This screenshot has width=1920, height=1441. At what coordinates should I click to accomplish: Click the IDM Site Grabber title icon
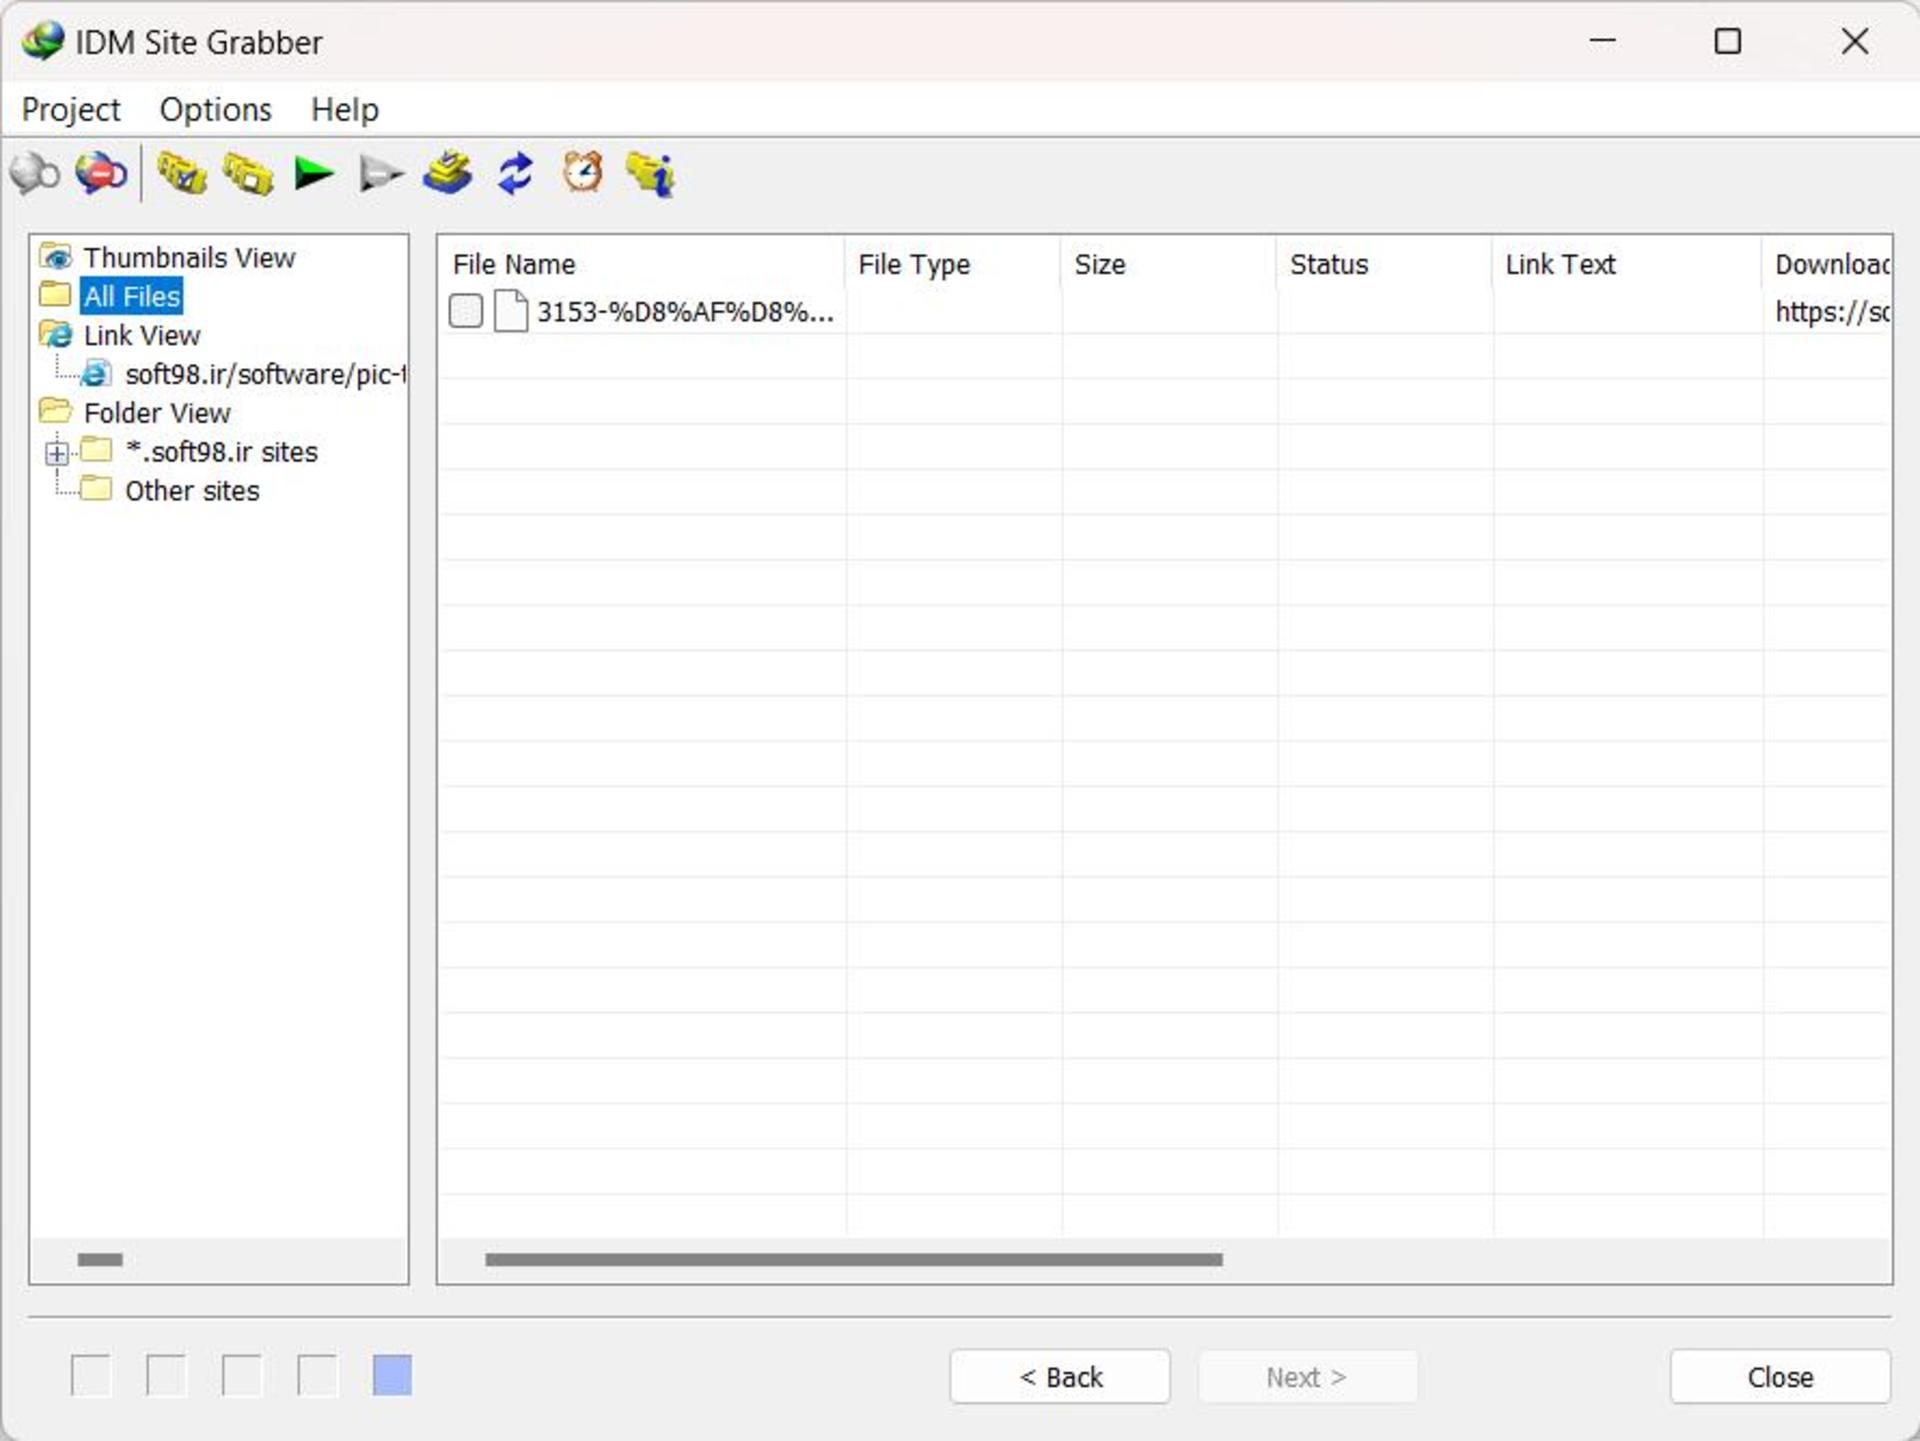[43, 41]
